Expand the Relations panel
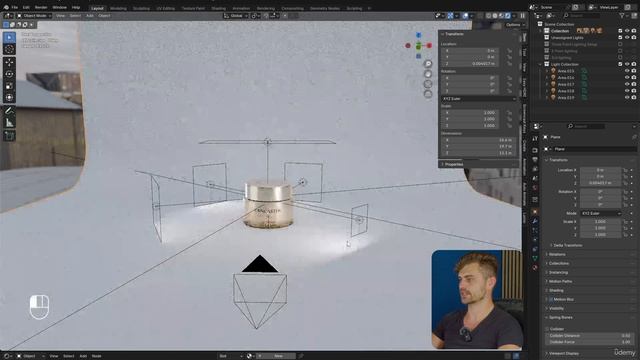This screenshot has width=640, height=360. (x=557, y=254)
